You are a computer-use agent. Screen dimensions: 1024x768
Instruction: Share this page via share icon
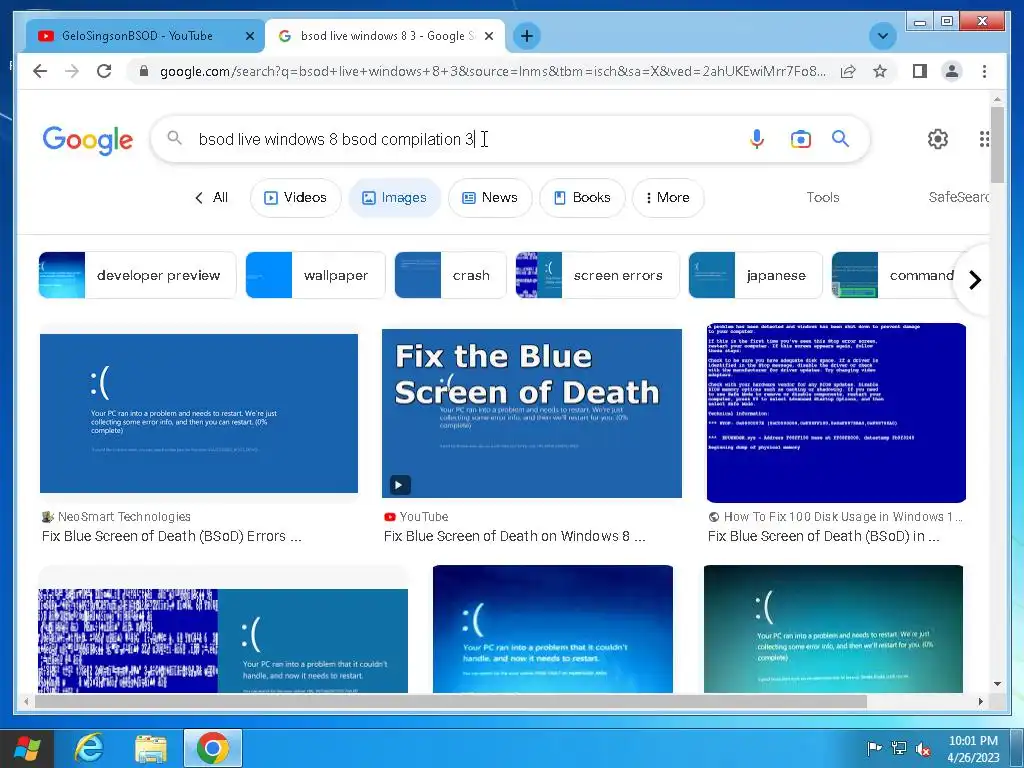point(848,71)
